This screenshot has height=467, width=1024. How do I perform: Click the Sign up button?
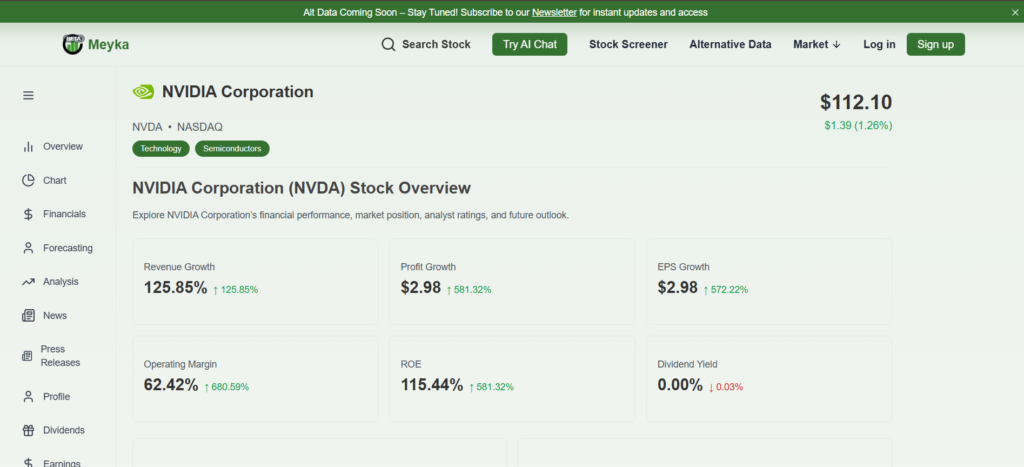click(x=935, y=44)
